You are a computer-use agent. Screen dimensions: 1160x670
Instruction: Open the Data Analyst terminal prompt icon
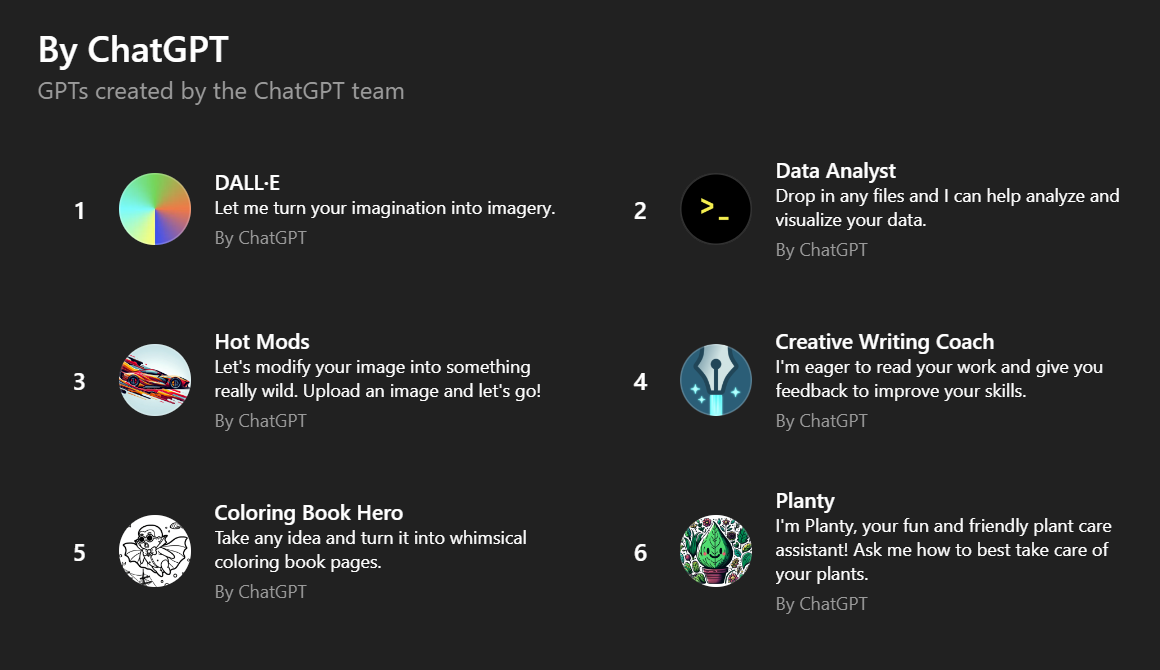pos(716,209)
